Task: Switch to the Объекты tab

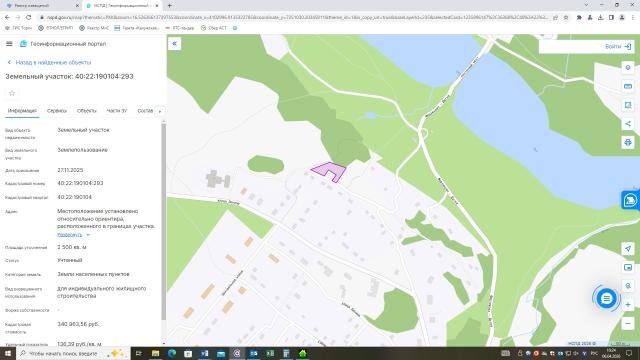Action: [87, 111]
